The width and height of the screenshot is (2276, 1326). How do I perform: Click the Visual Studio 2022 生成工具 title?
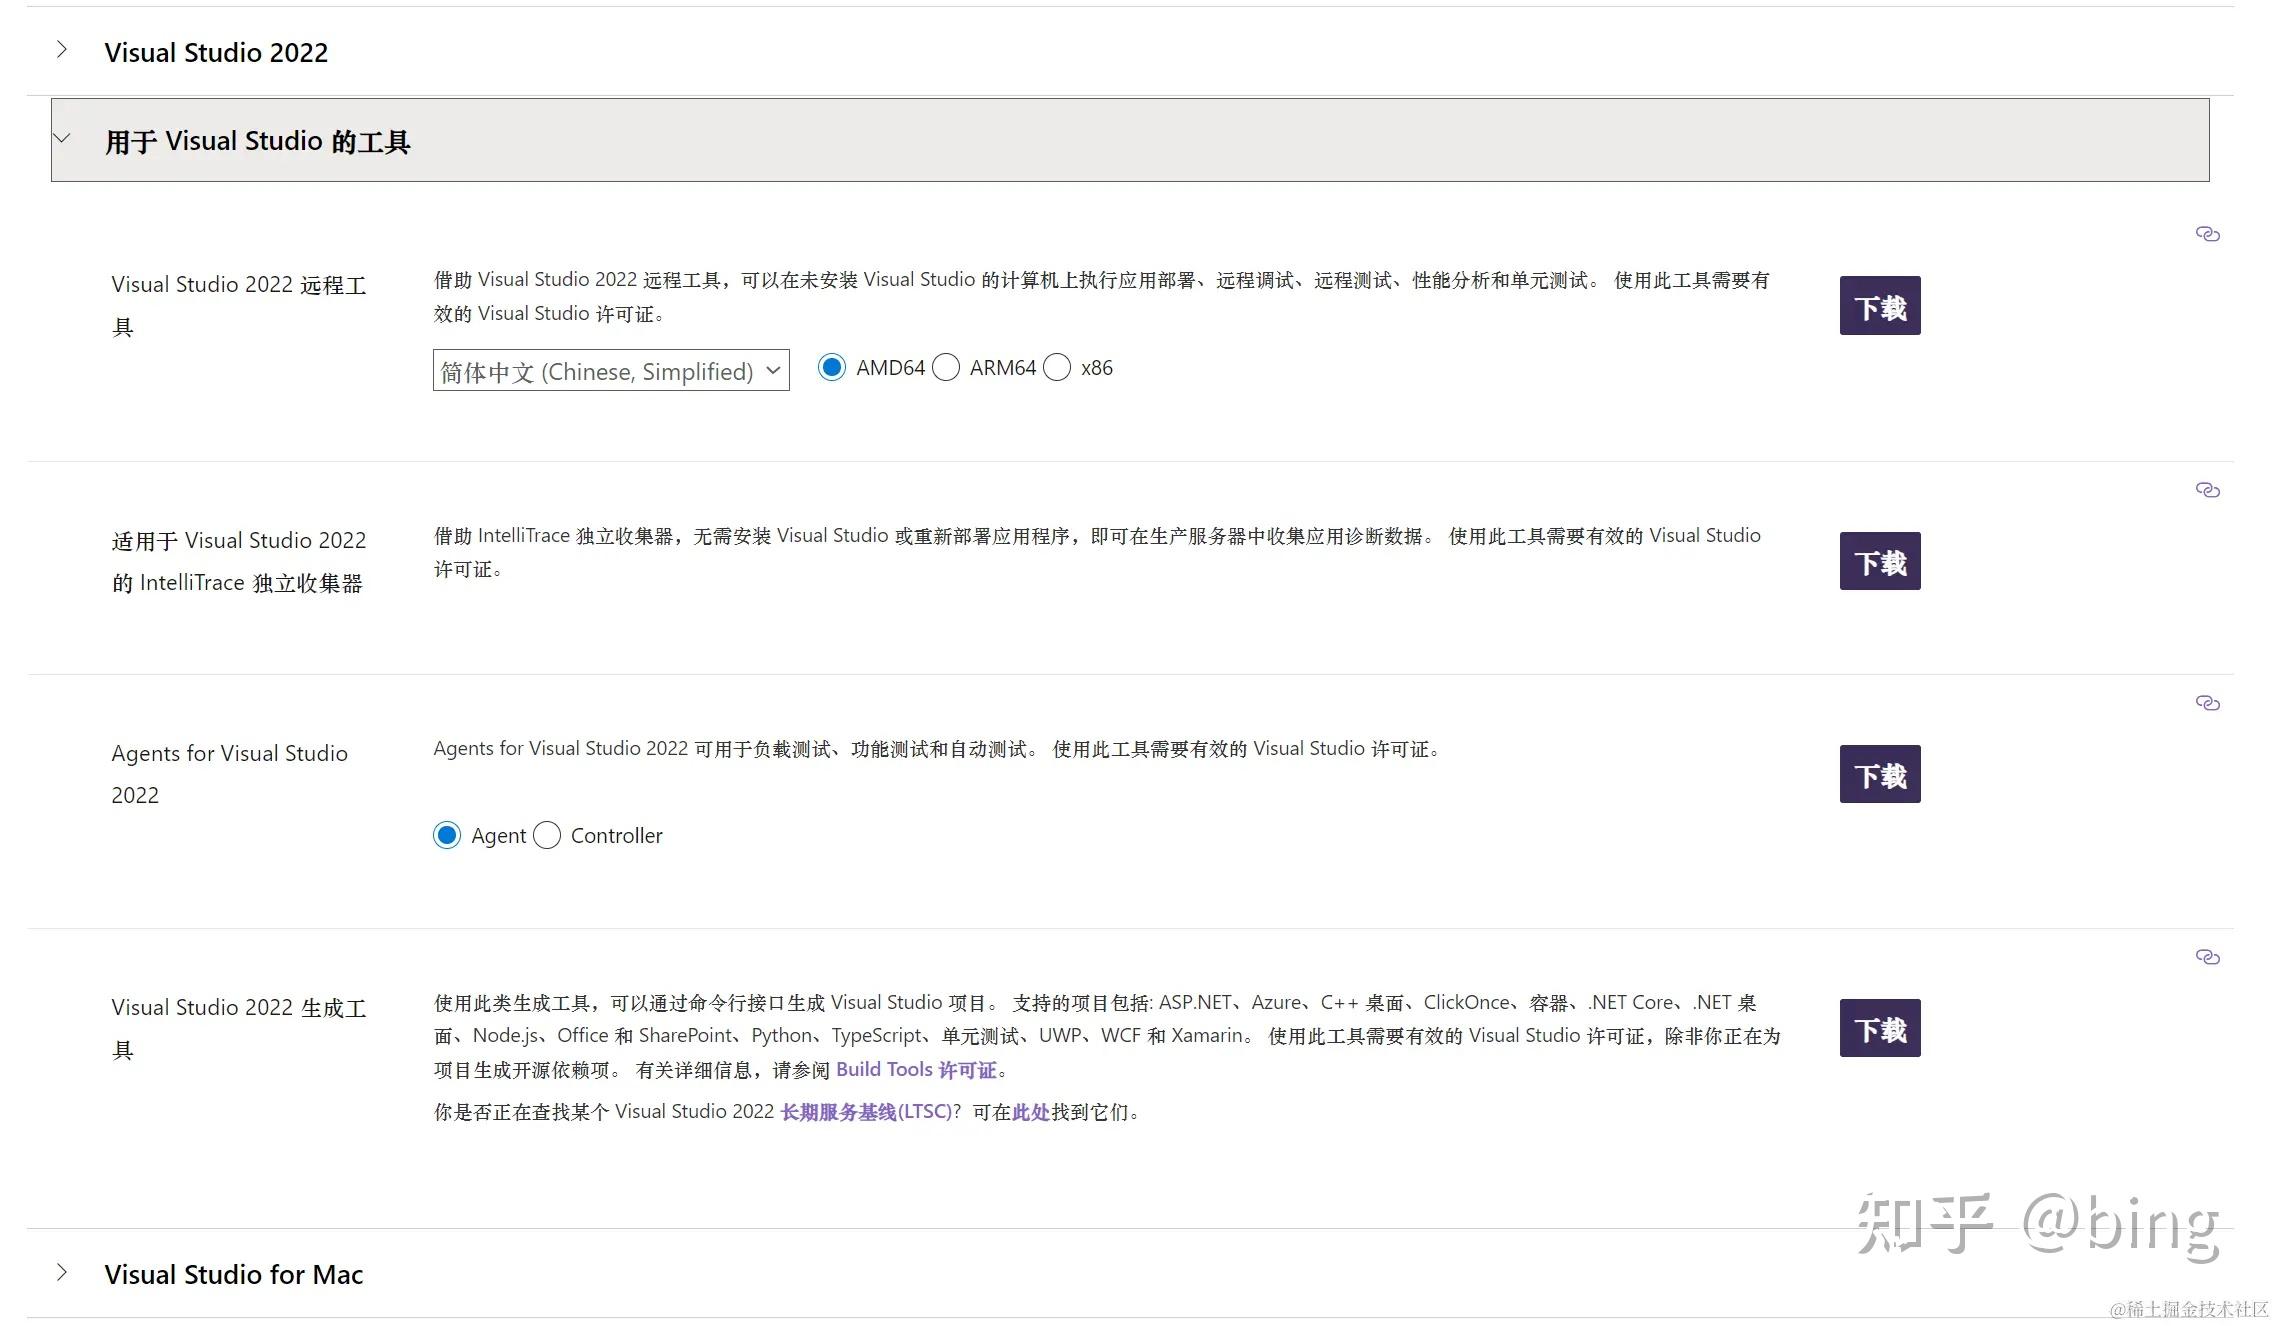[x=239, y=1028]
